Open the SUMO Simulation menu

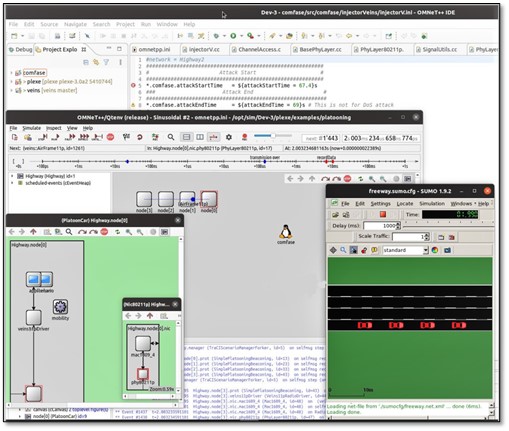click(x=432, y=203)
